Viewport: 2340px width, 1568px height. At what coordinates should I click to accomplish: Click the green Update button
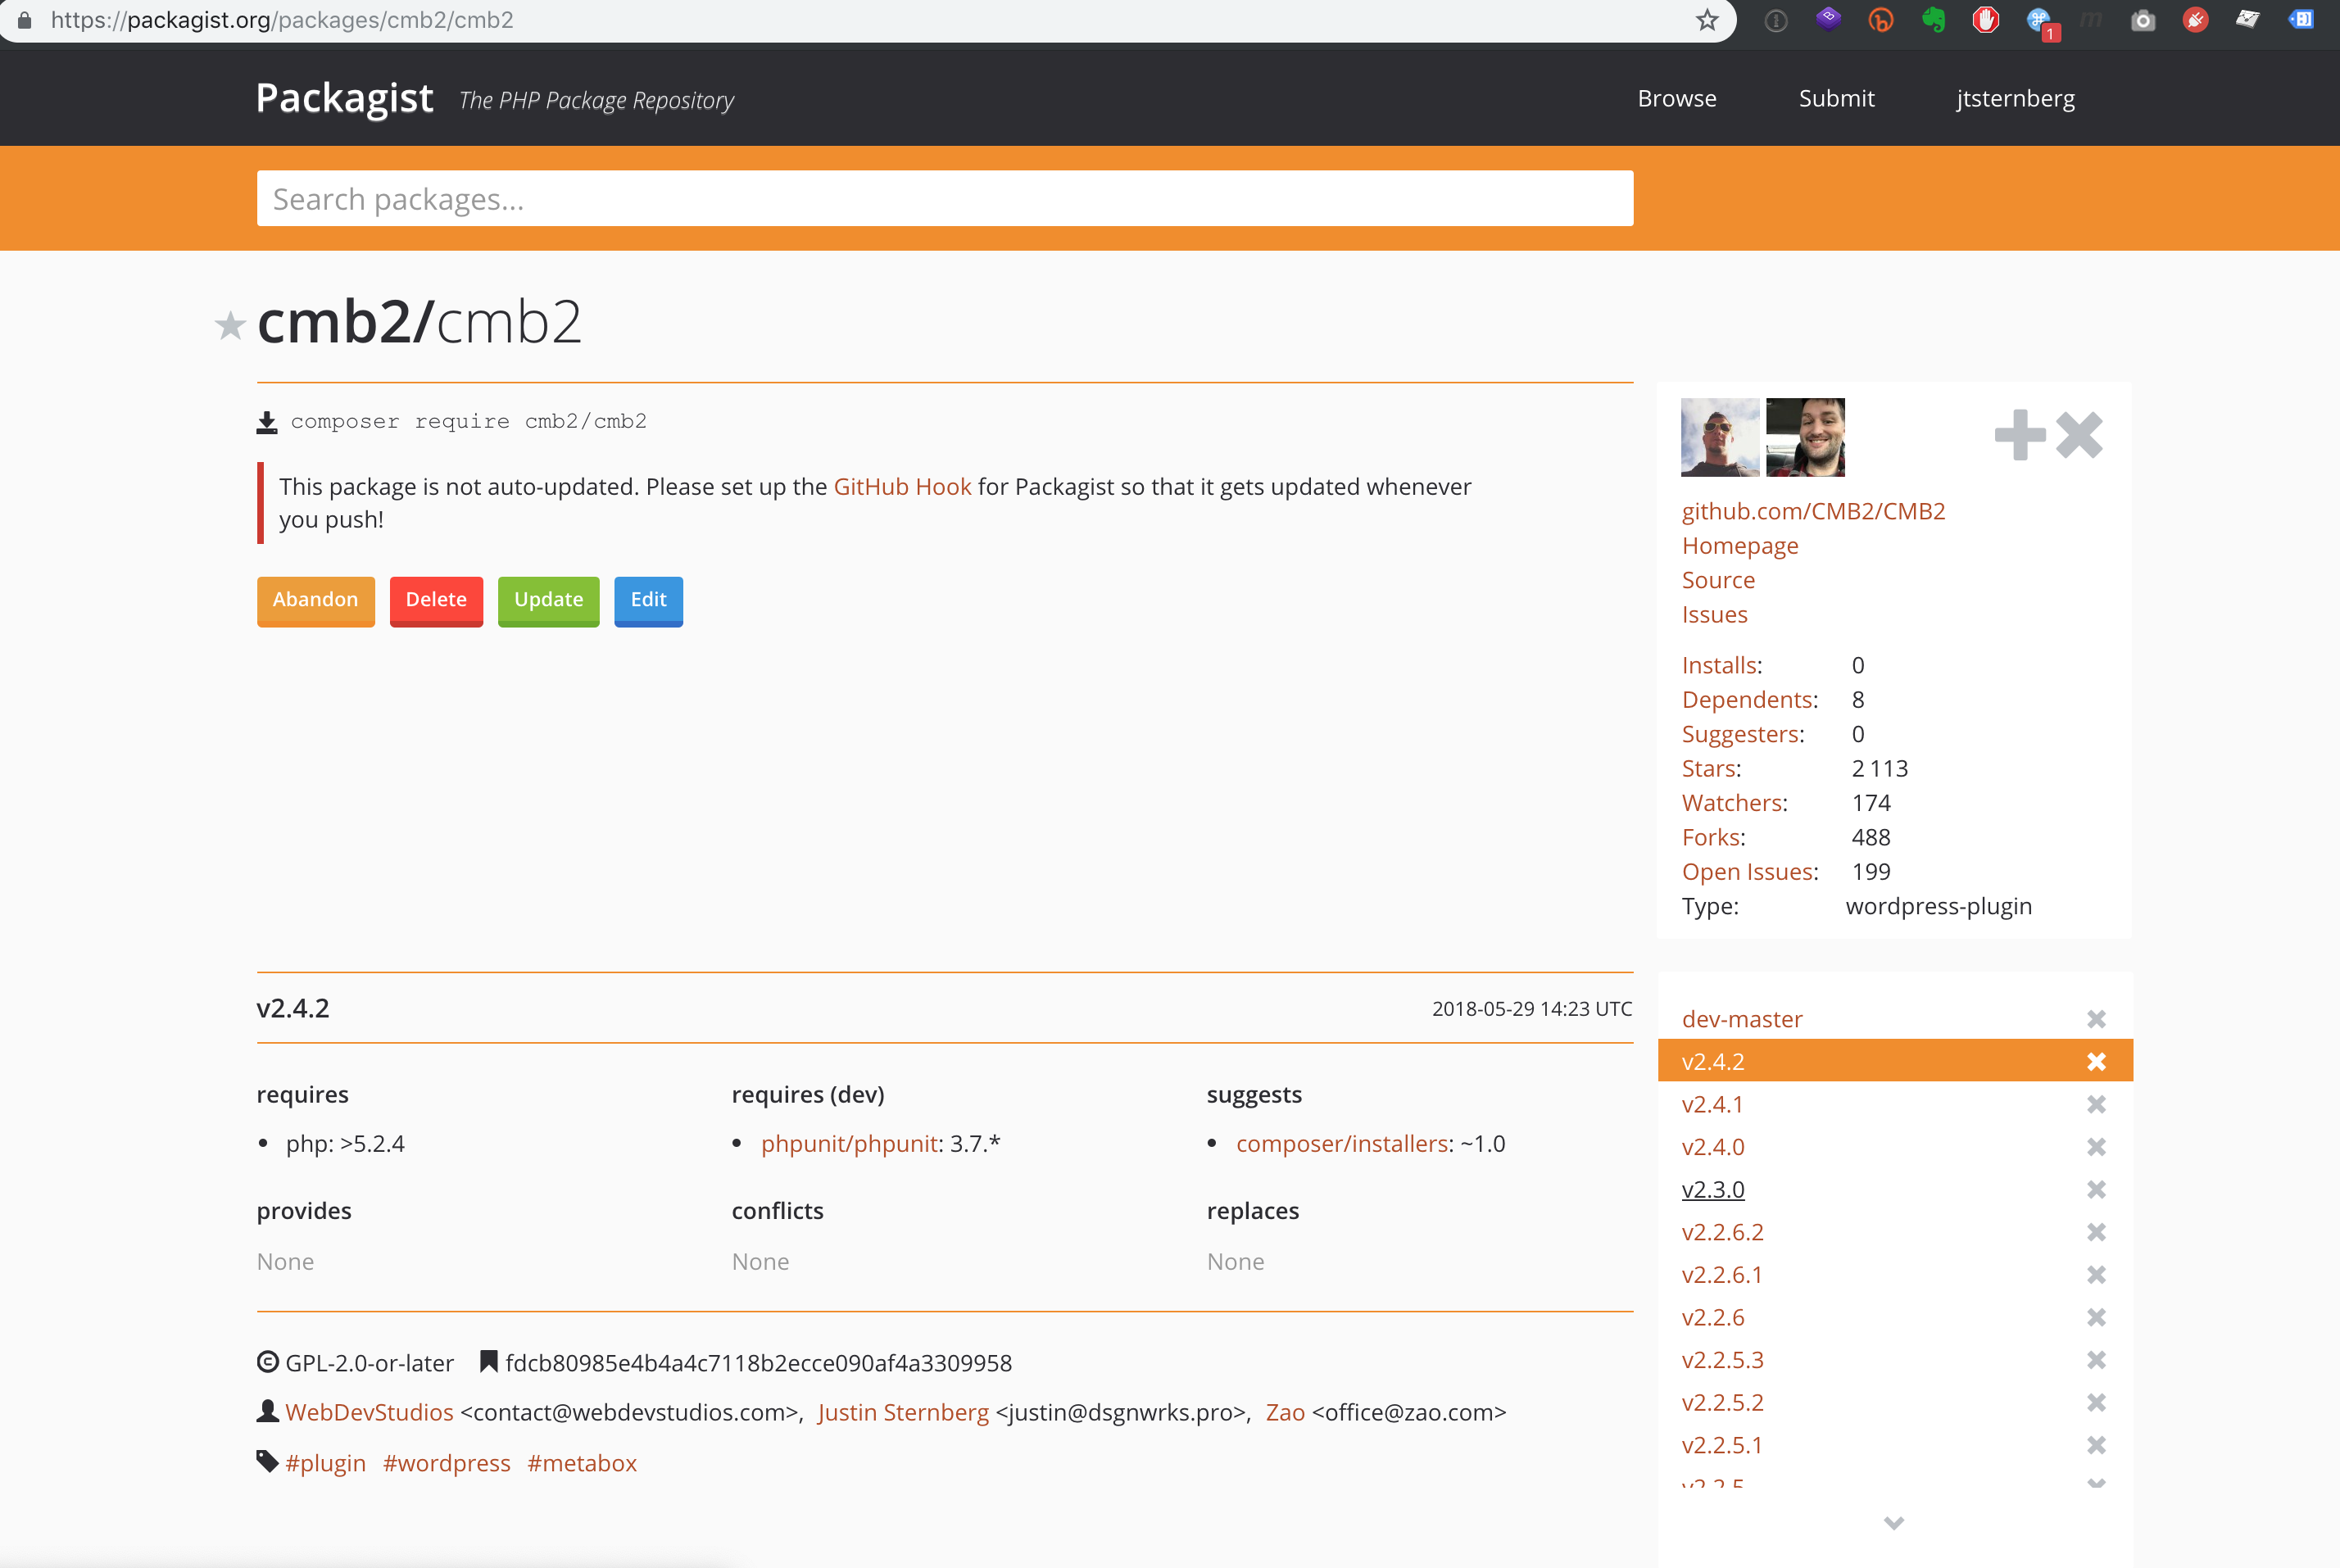click(548, 601)
